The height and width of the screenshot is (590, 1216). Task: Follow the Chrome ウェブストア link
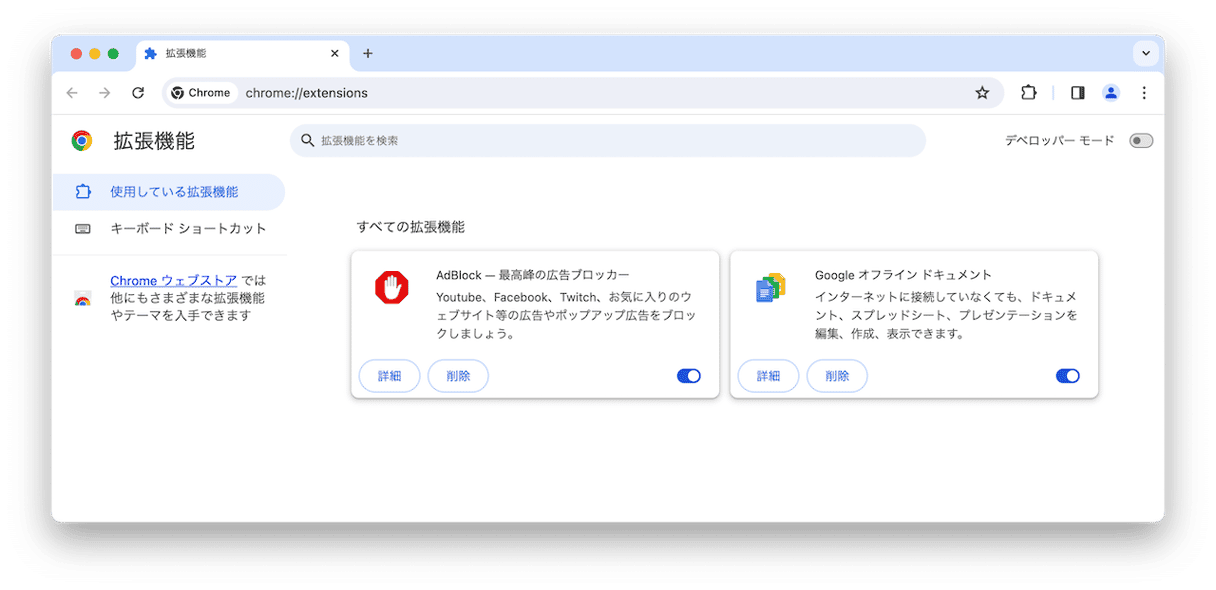tap(173, 281)
